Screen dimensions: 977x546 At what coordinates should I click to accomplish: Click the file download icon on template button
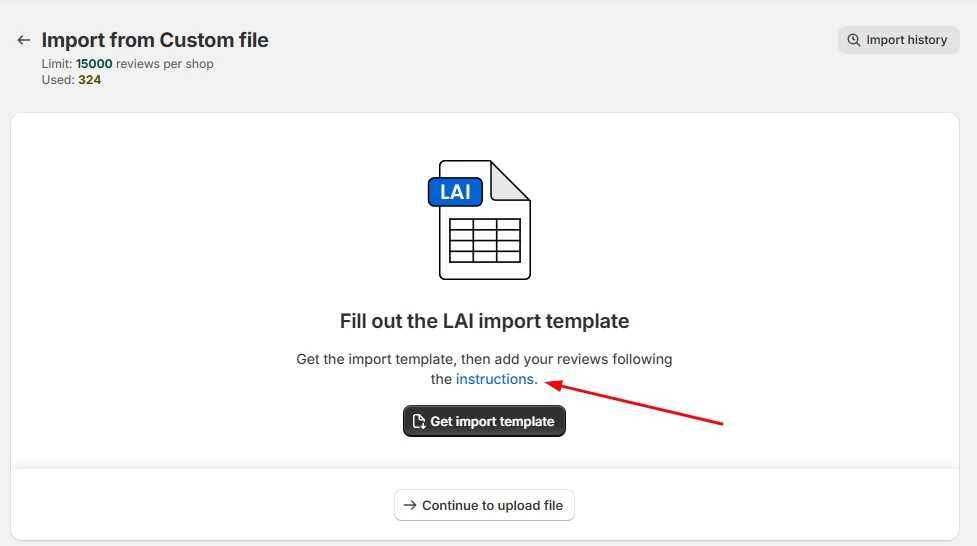point(419,421)
